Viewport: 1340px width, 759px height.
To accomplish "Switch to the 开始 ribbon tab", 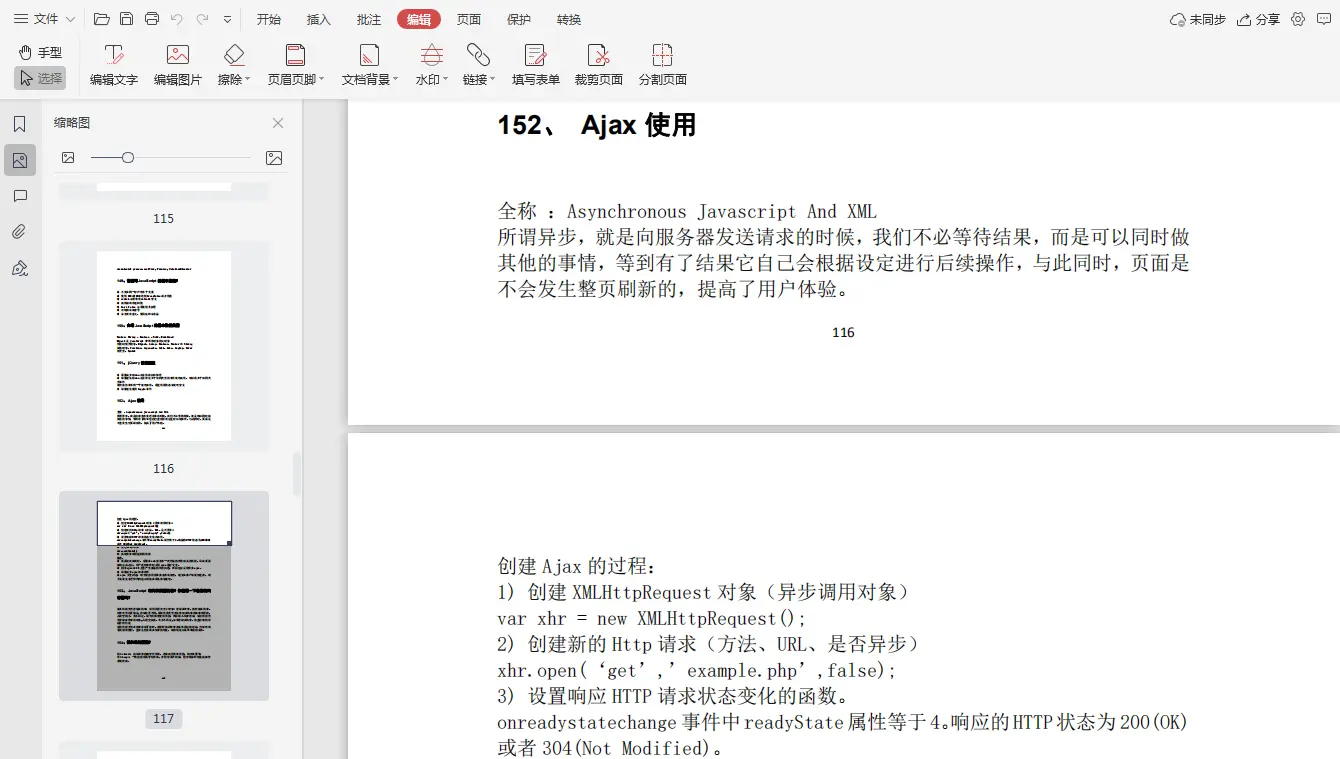I will pyautogui.click(x=268, y=18).
